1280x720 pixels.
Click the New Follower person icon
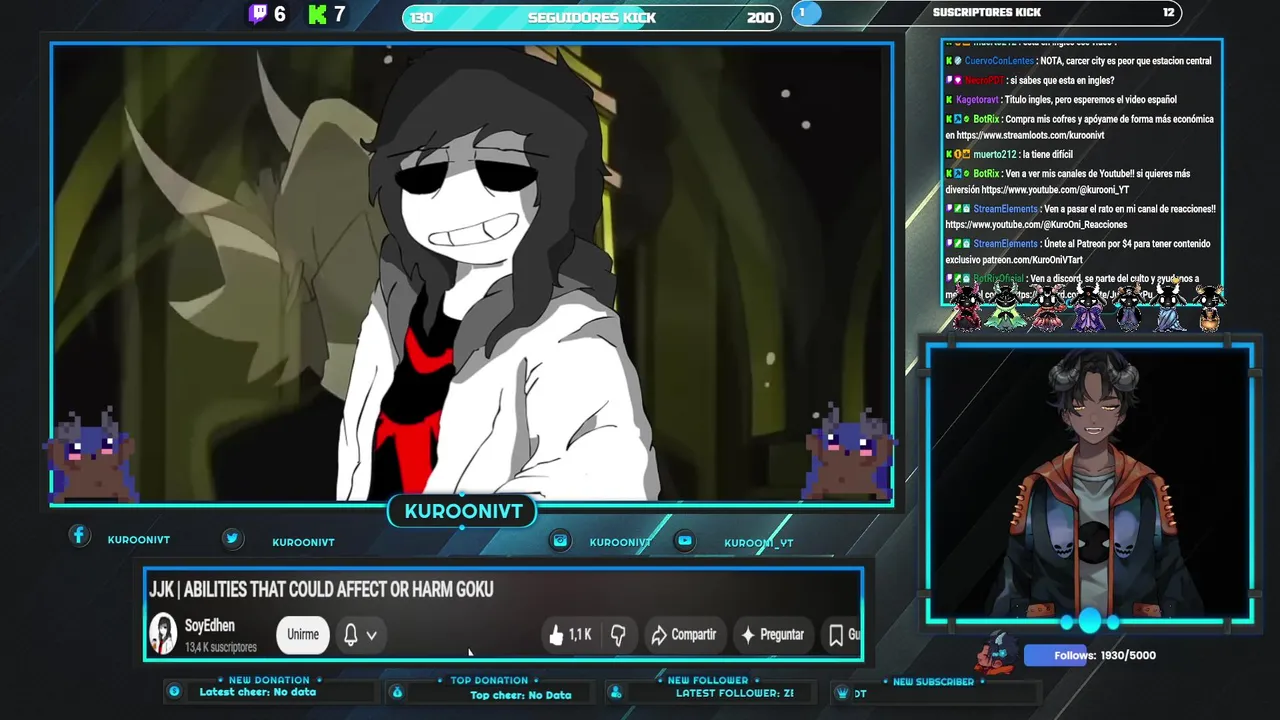click(x=616, y=692)
